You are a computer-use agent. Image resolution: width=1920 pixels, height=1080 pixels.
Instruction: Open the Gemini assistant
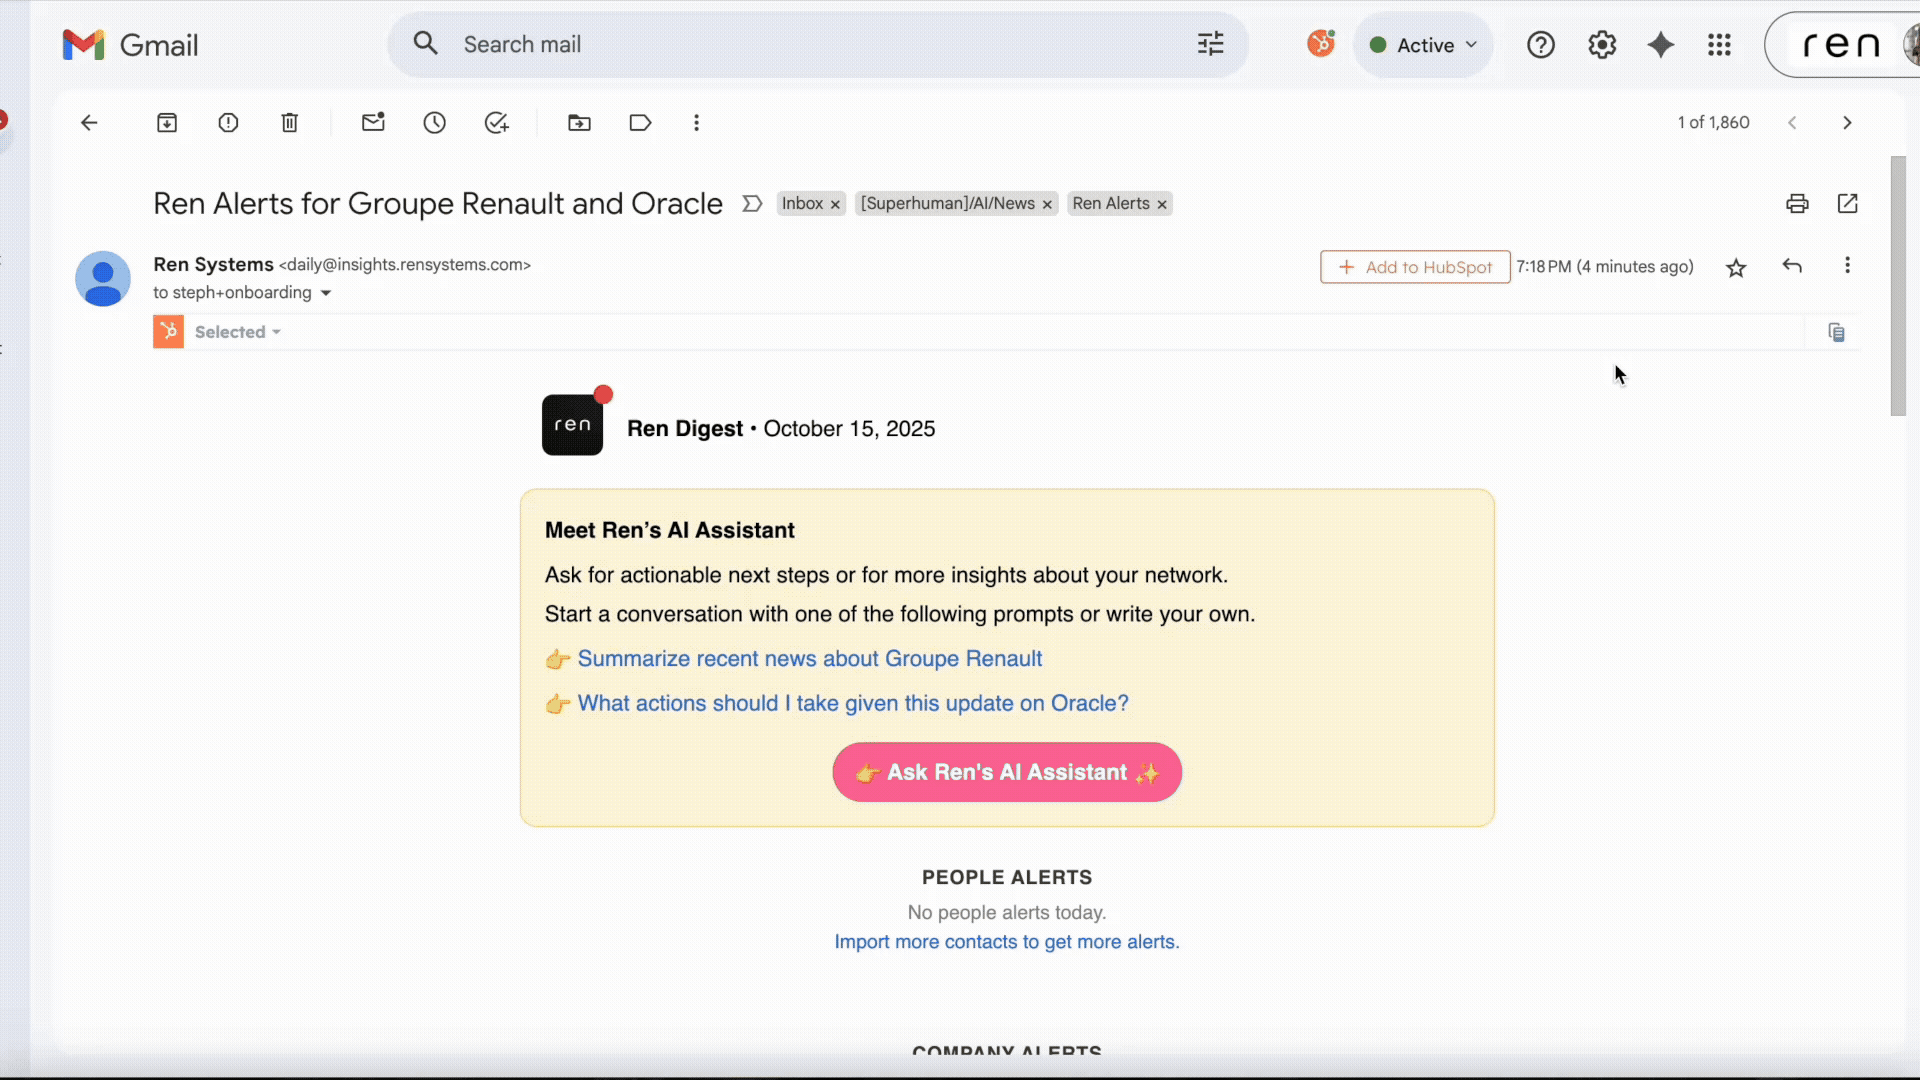click(x=1661, y=44)
